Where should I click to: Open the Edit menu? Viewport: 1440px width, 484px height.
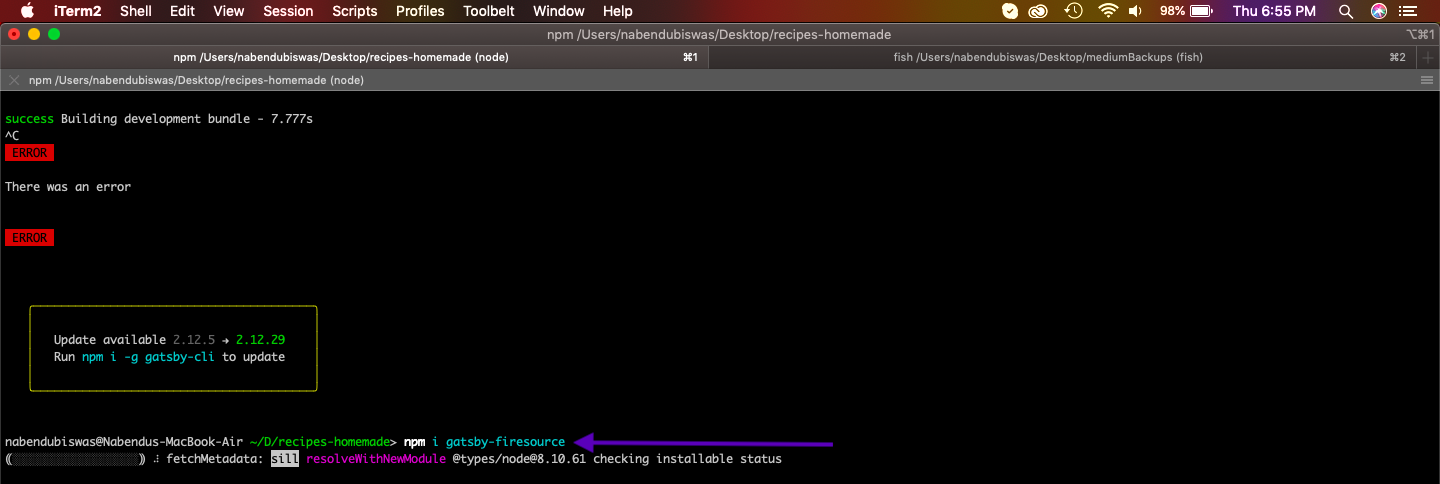pyautogui.click(x=182, y=11)
